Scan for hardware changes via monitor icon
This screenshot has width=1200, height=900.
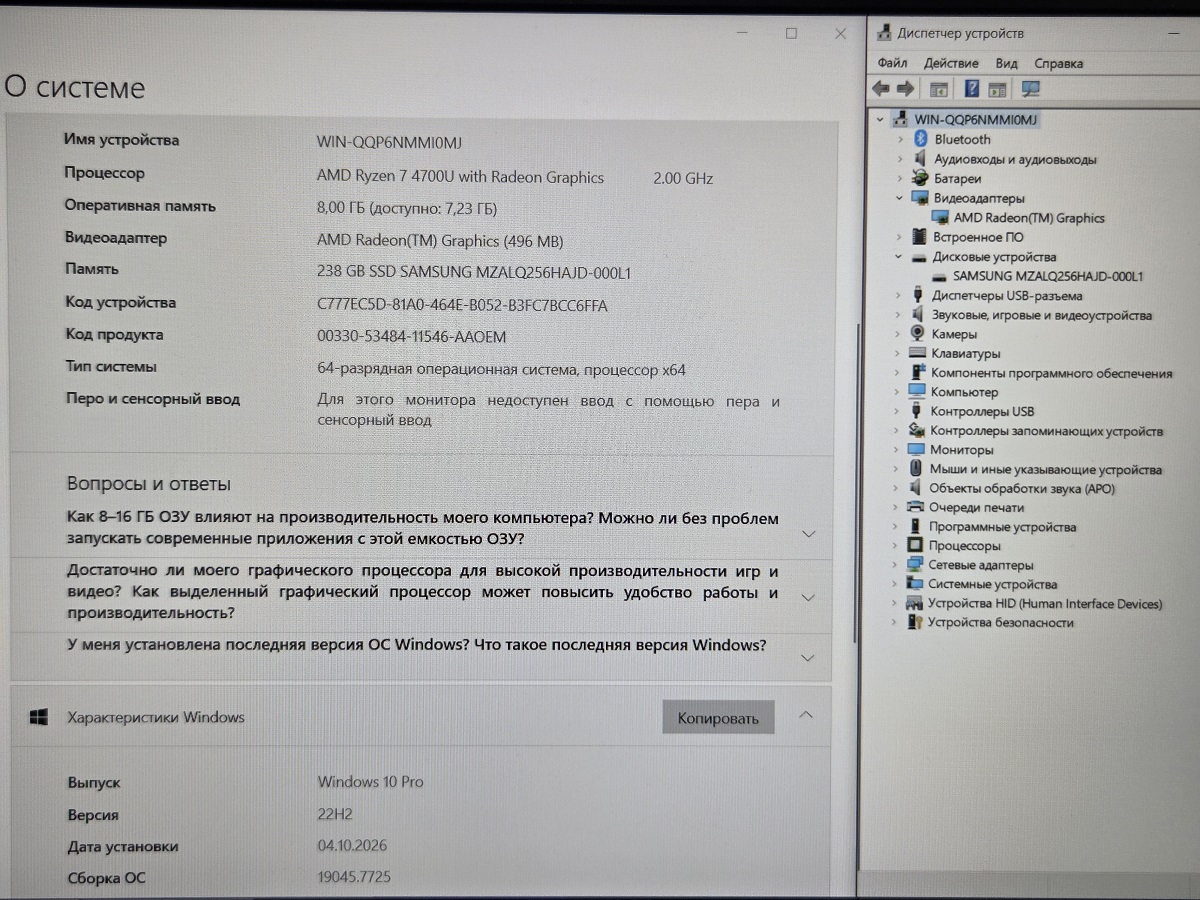[1030, 89]
